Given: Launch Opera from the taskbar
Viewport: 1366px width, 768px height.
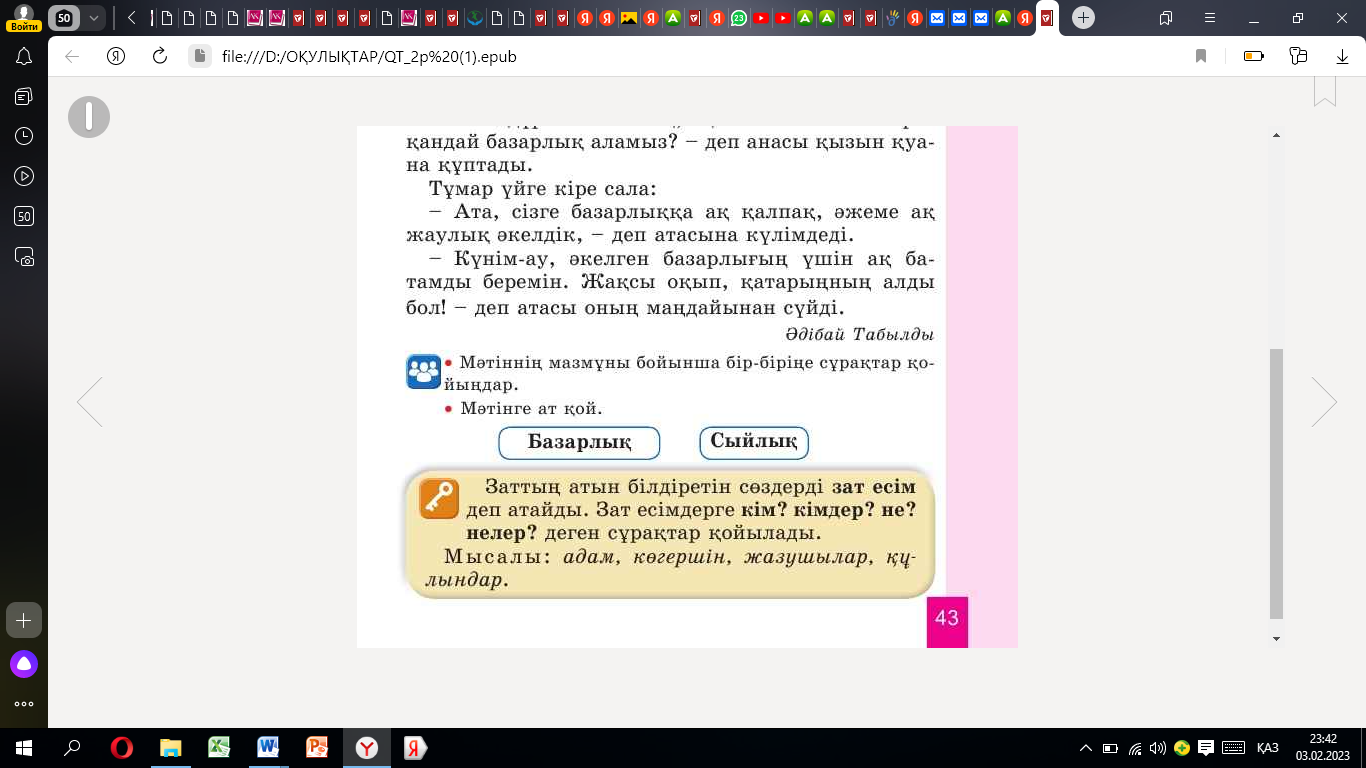Looking at the screenshot, I should click(x=122, y=748).
